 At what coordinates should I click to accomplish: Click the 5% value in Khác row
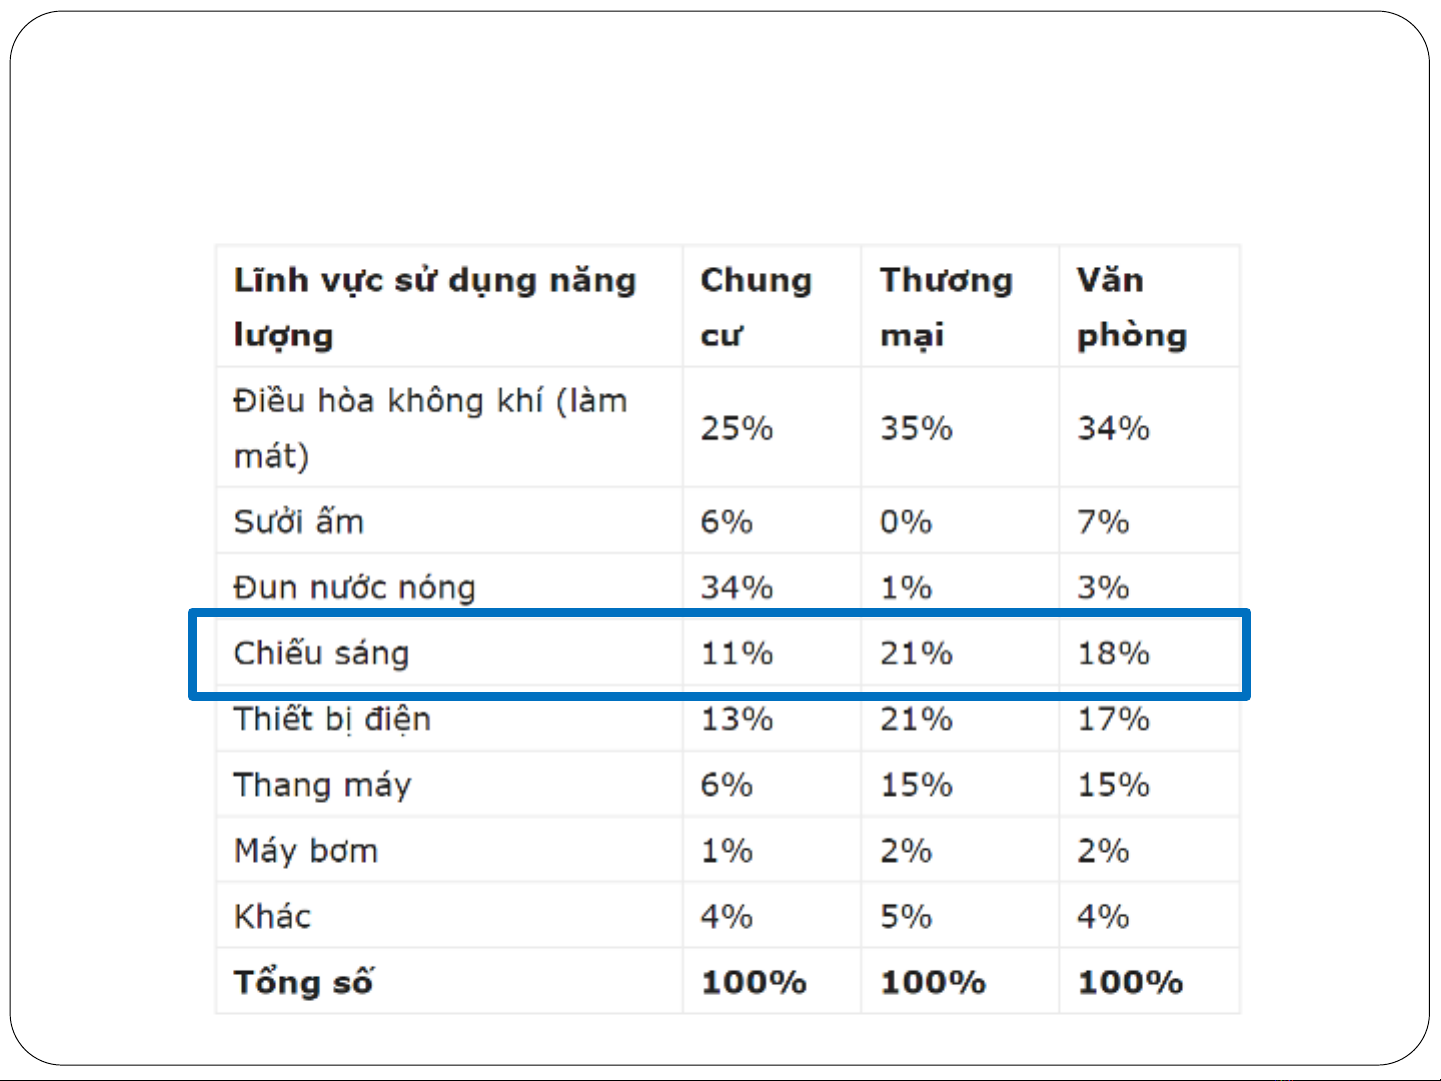[x=906, y=916]
